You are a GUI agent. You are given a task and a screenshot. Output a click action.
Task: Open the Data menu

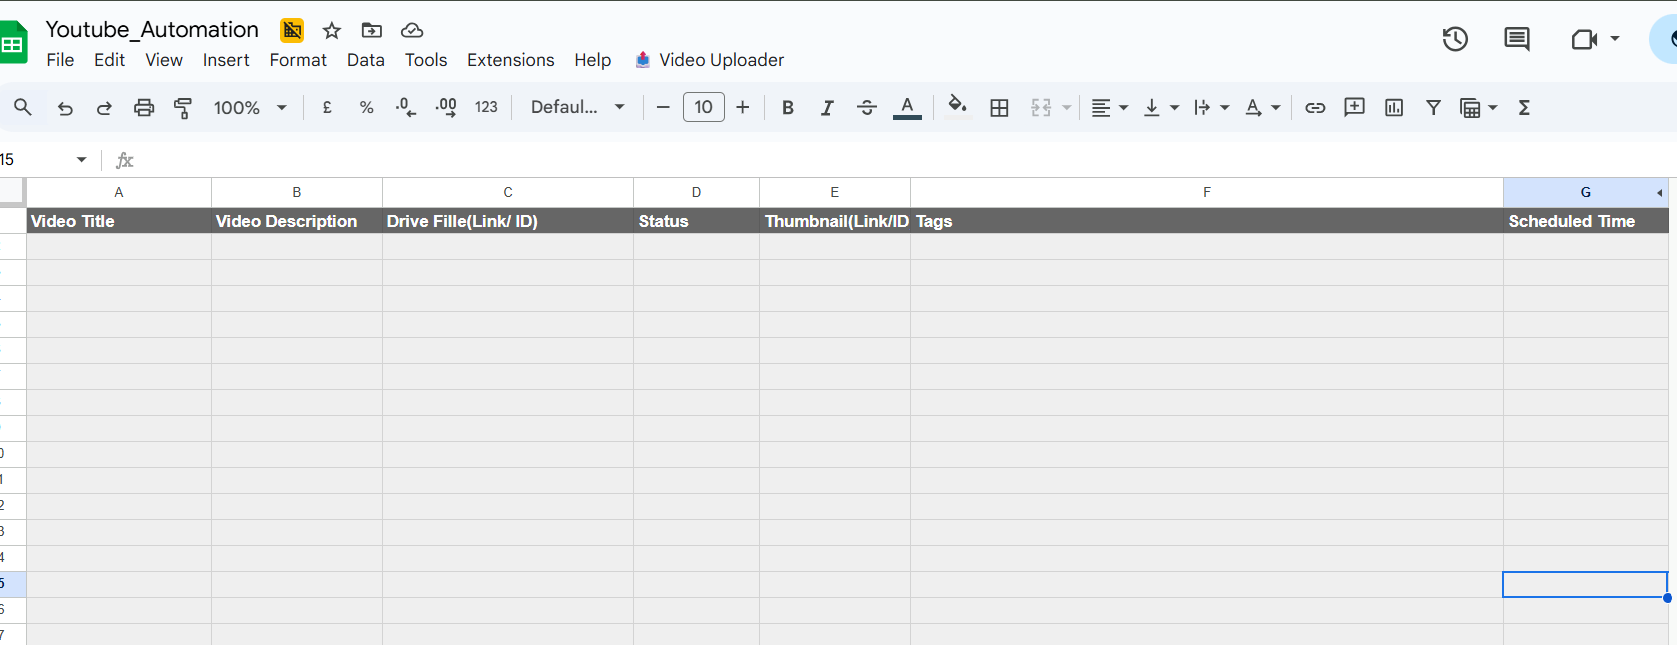tap(366, 60)
